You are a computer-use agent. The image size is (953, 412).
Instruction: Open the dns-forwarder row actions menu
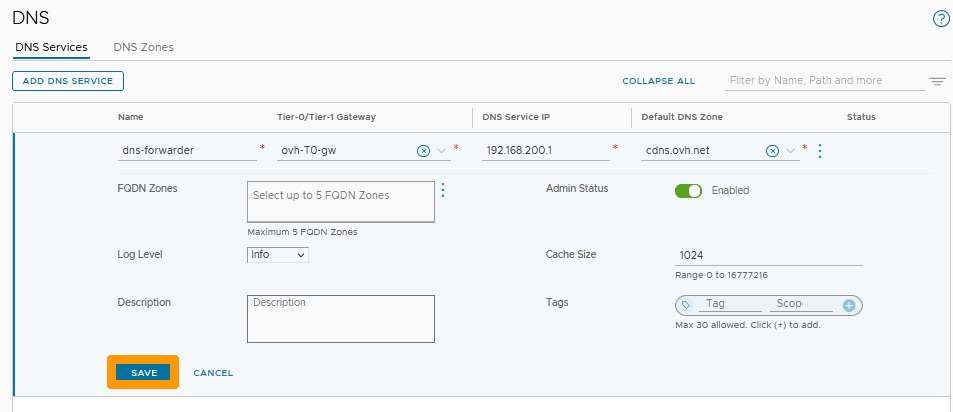820,151
